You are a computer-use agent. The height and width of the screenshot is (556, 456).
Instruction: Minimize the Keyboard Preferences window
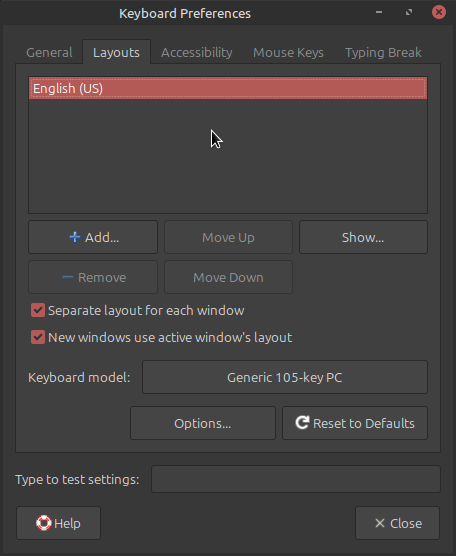379,12
